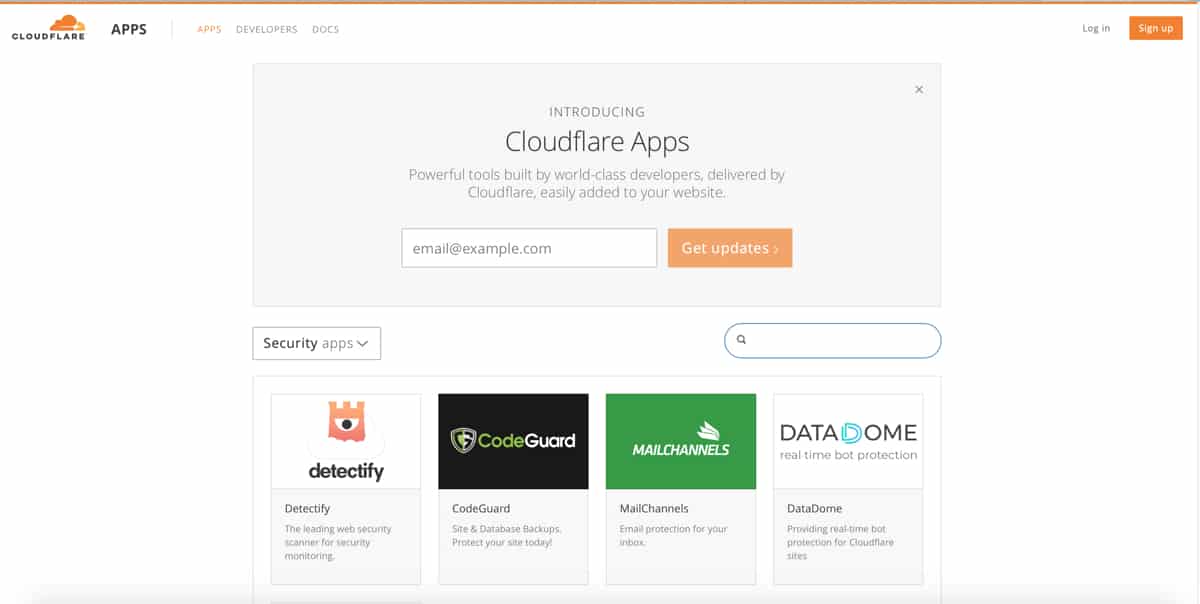Switch to the DEVELOPERS section

point(266,29)
